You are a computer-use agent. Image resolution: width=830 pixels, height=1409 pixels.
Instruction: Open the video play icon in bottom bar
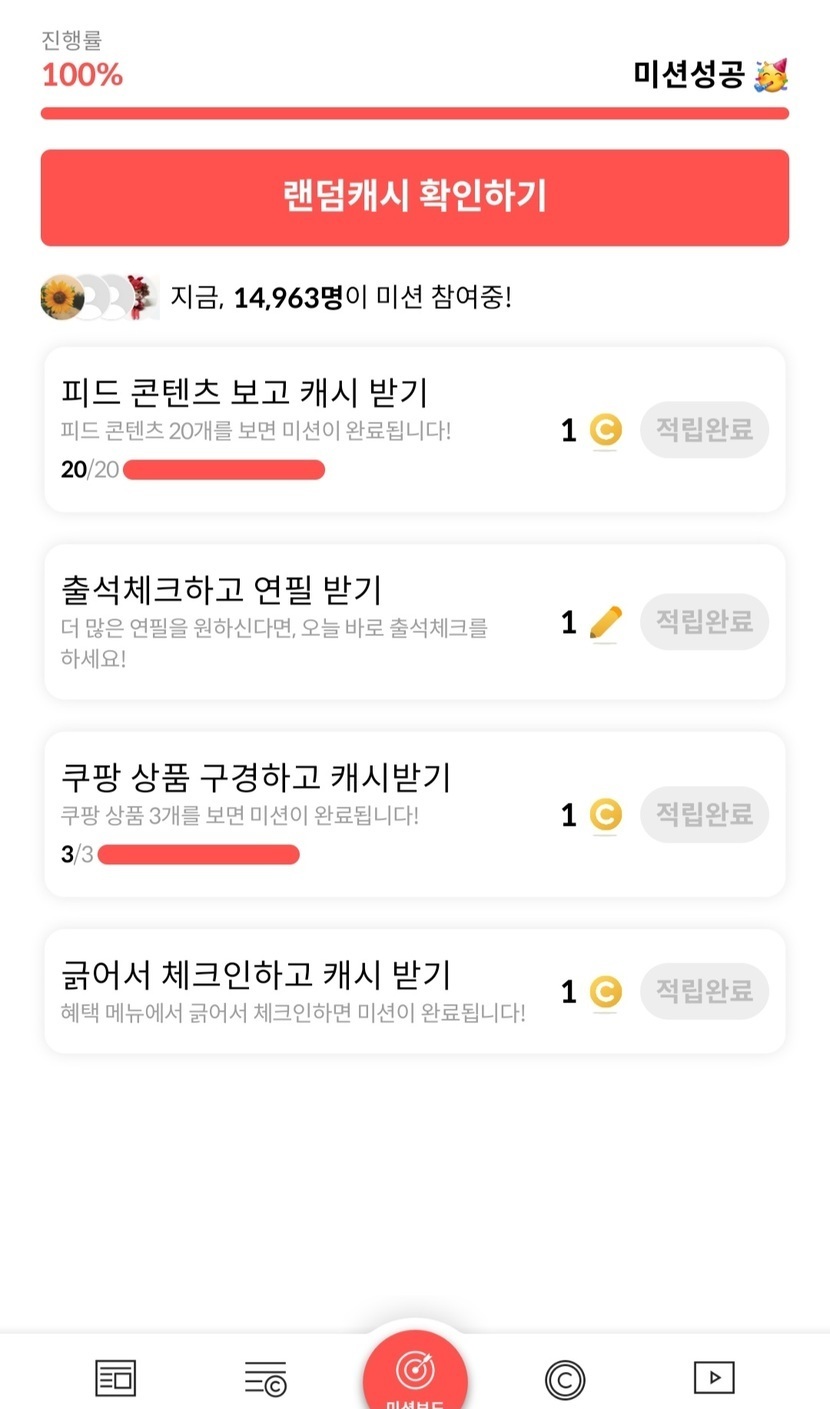click(714, 1377)
